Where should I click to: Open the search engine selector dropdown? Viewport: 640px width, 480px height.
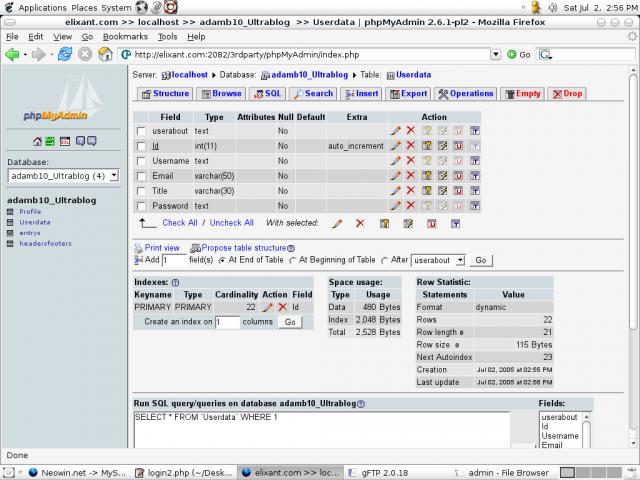[546, 54]
